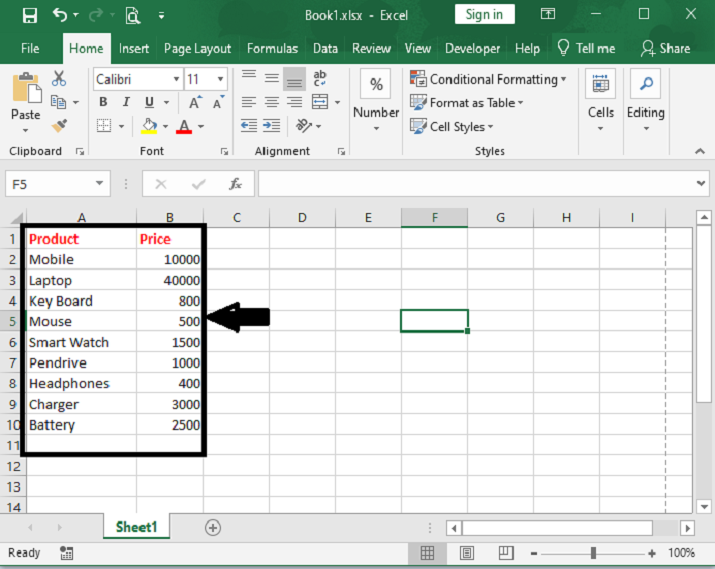Undo the last action

click(60, 15)
